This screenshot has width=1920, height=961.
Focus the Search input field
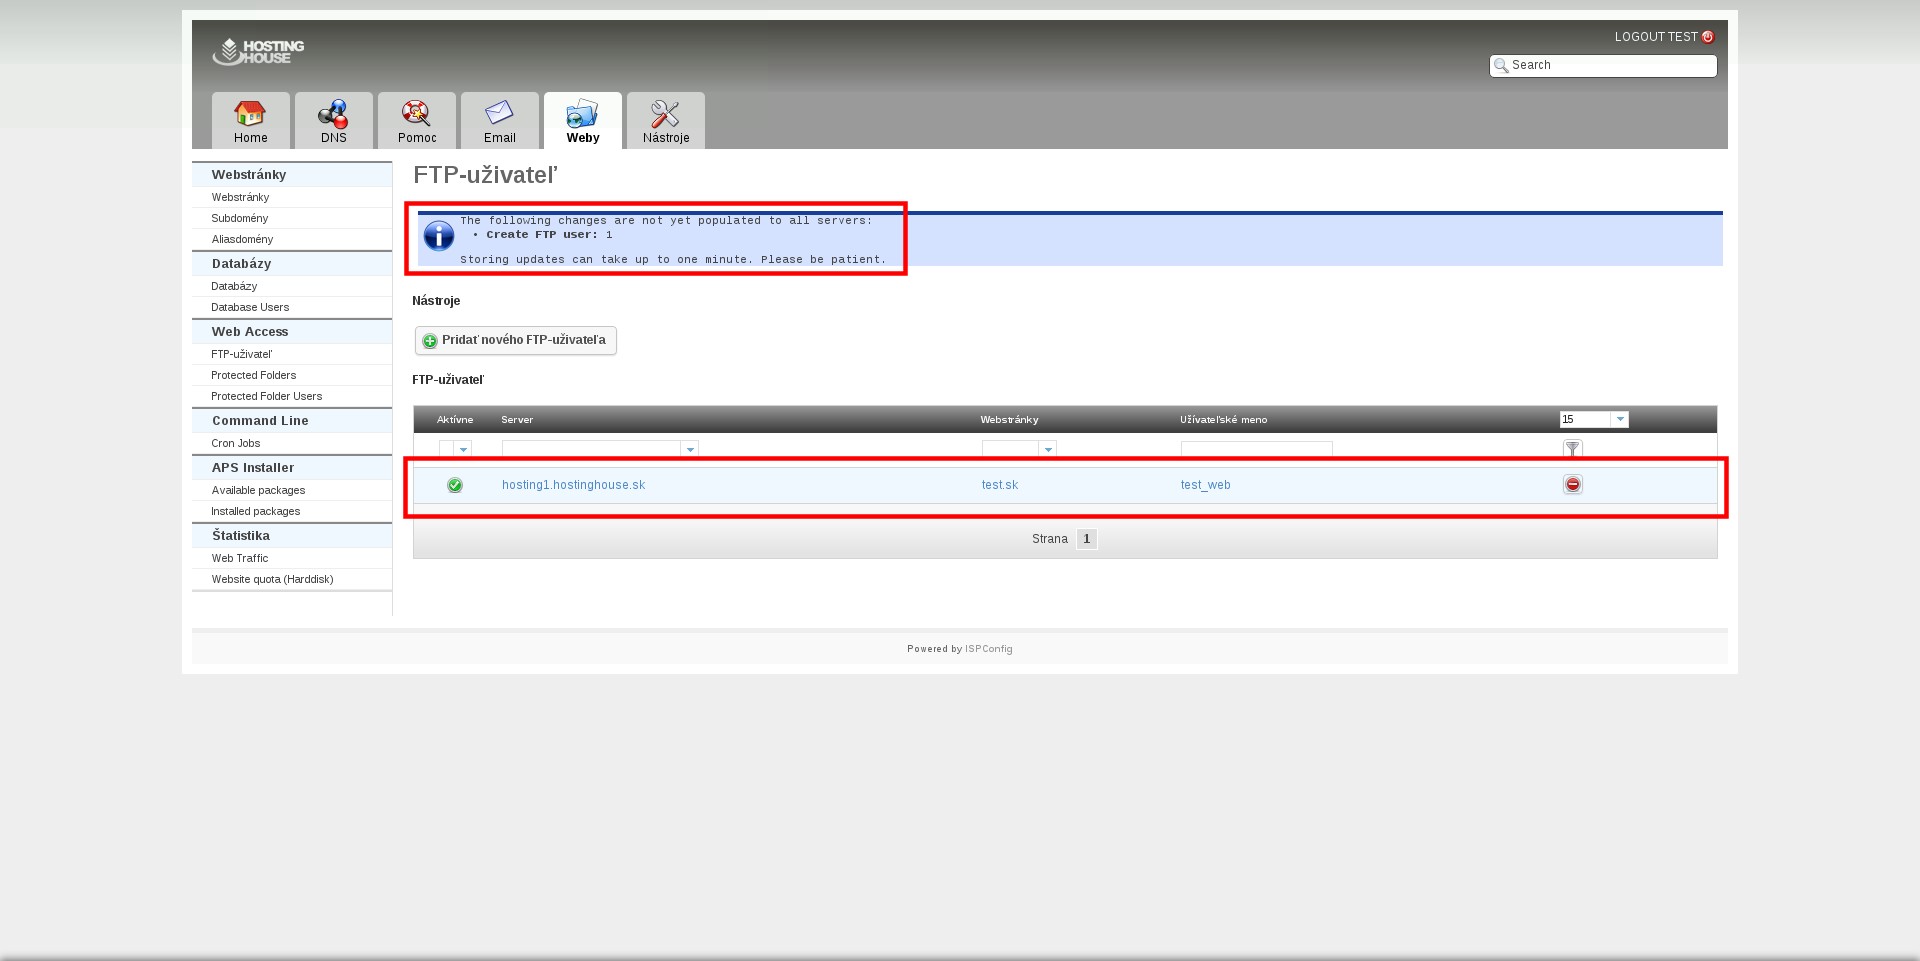[1610, 65]
